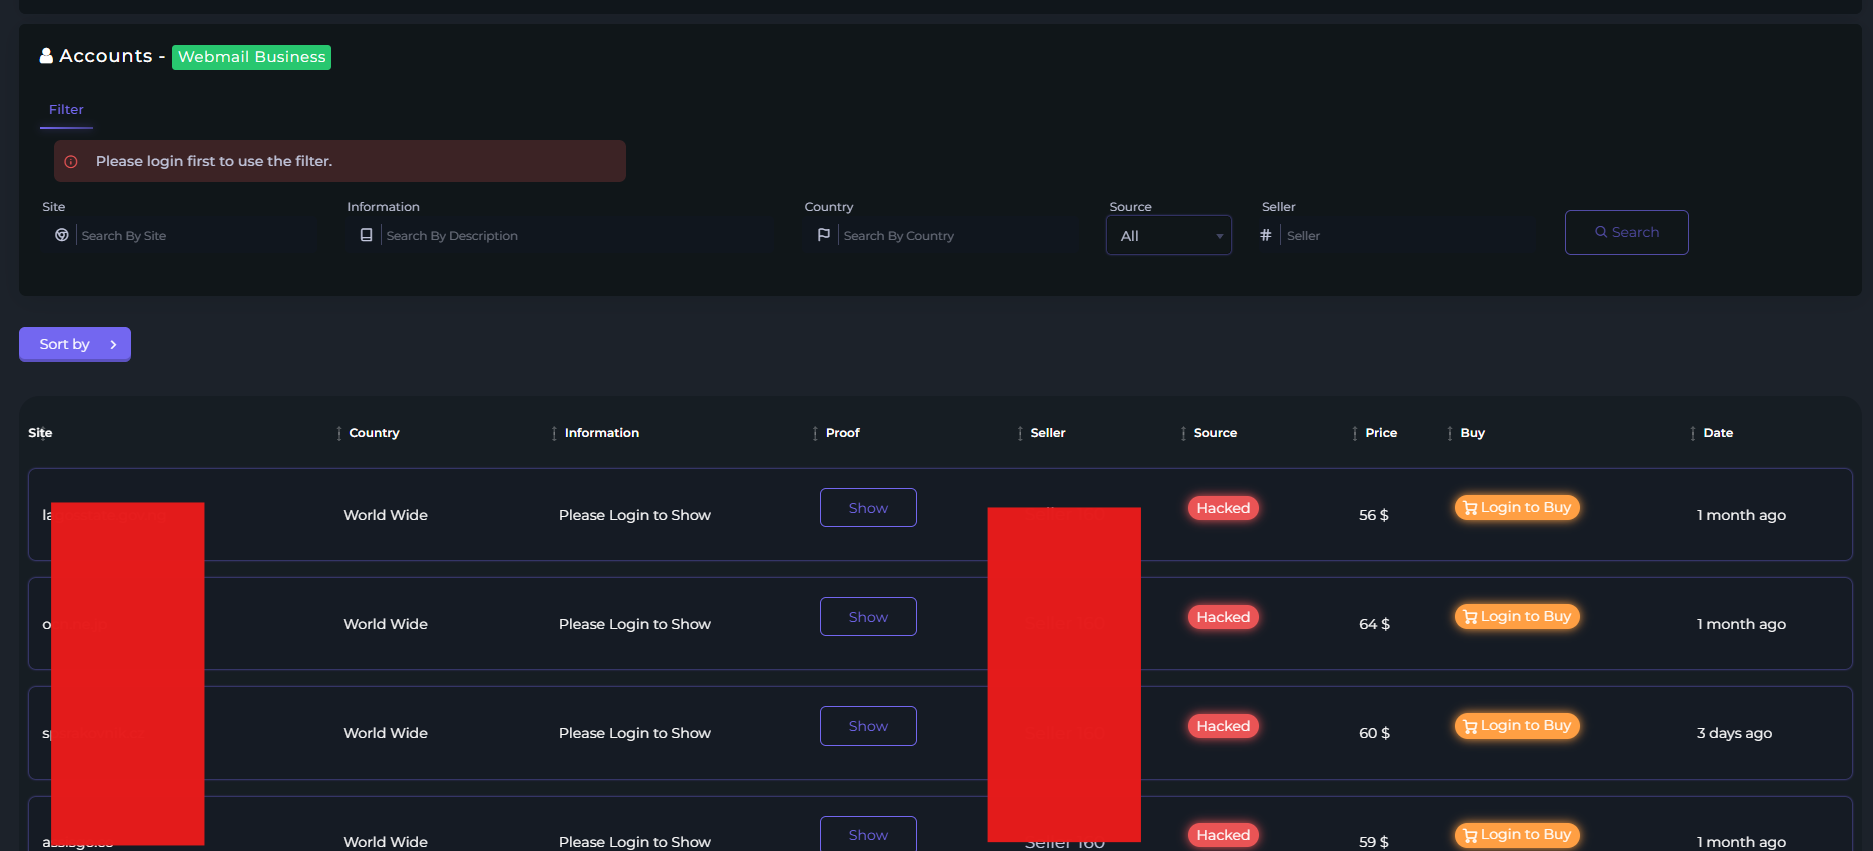Focus the Search By Site input
This screenshot has width=1873, height=851.
[x=195, y=236]
